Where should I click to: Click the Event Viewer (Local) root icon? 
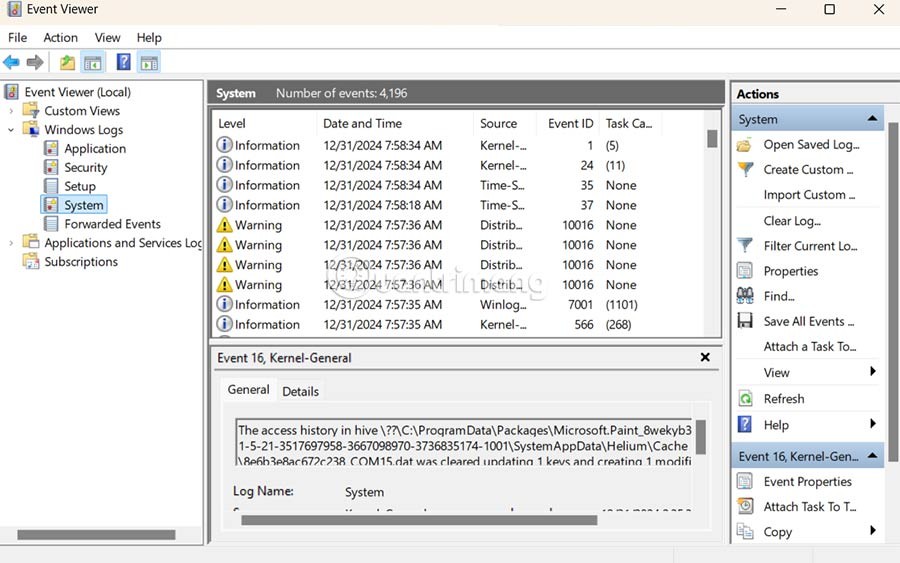[11, 91]
